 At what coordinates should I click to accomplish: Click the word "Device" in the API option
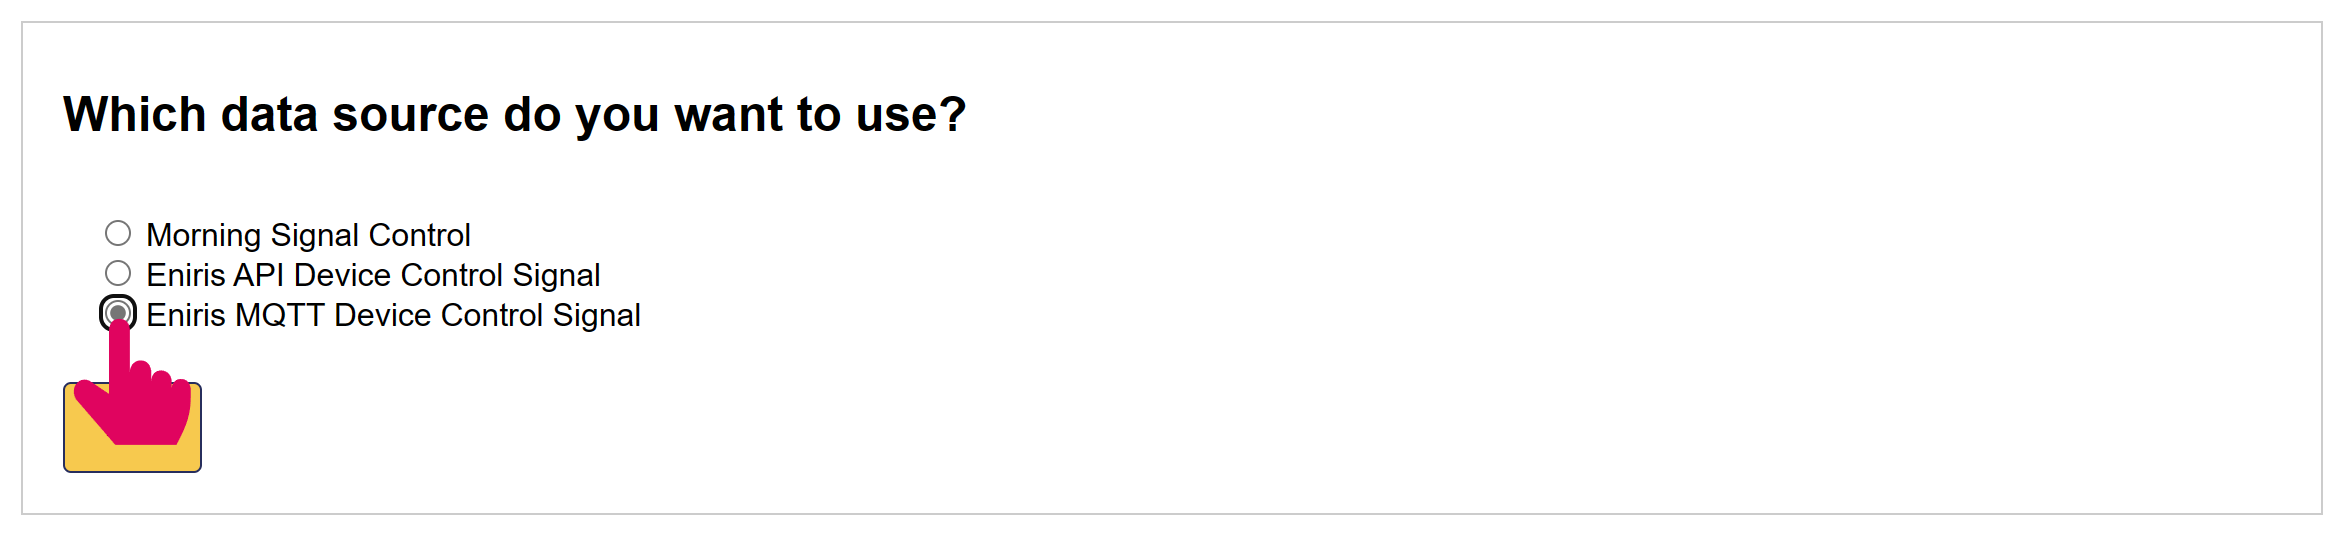click(x=342, y=275)
